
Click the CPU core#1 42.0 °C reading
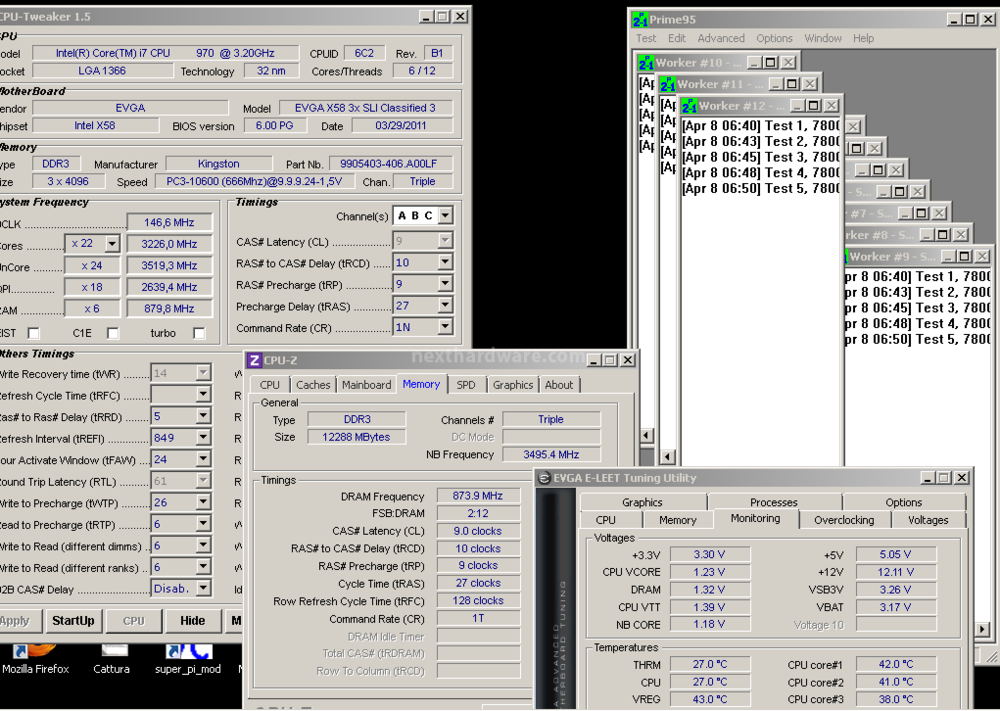point(895,664)
